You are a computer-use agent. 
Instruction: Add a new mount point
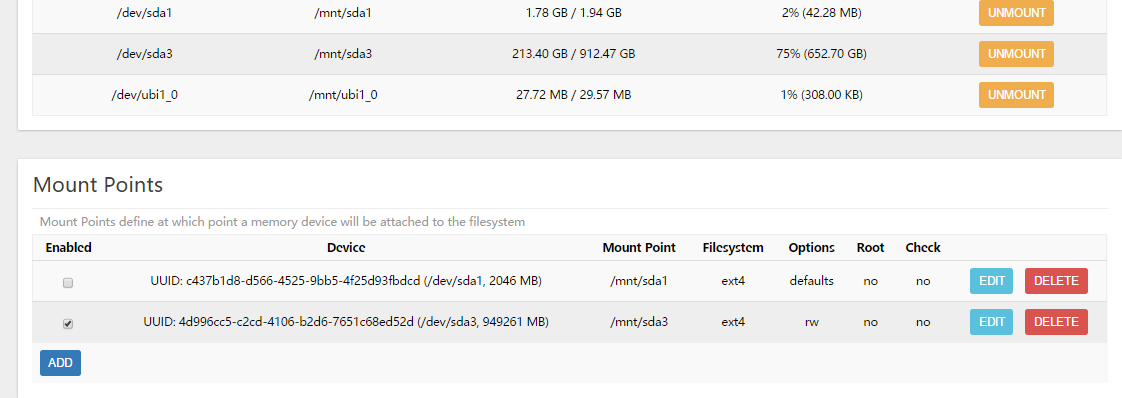point(60,363)
